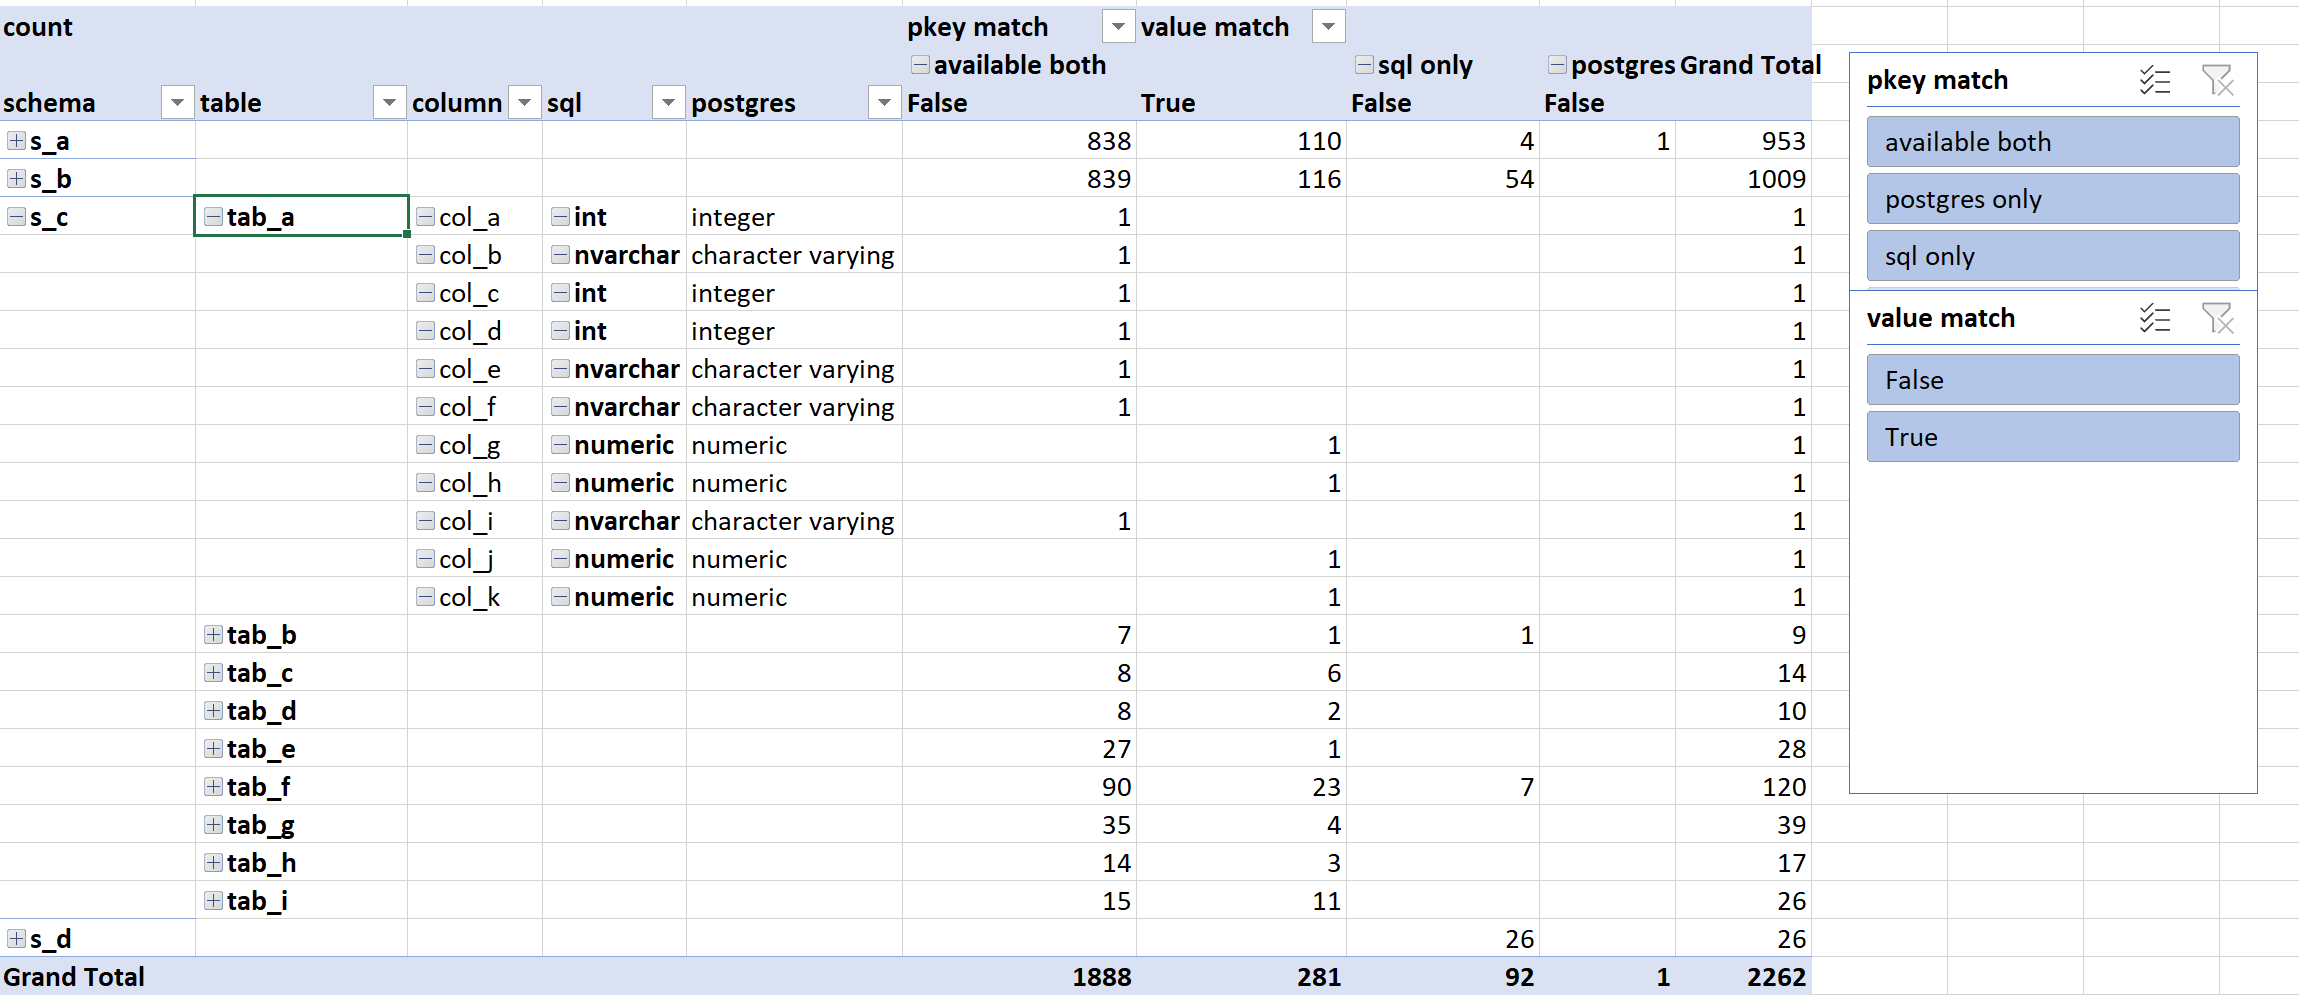Image resolution: width=2299 pixels, height=995 pixels.
Task: Collapse the 'sql only' column group
Action: coord(1363,64)
